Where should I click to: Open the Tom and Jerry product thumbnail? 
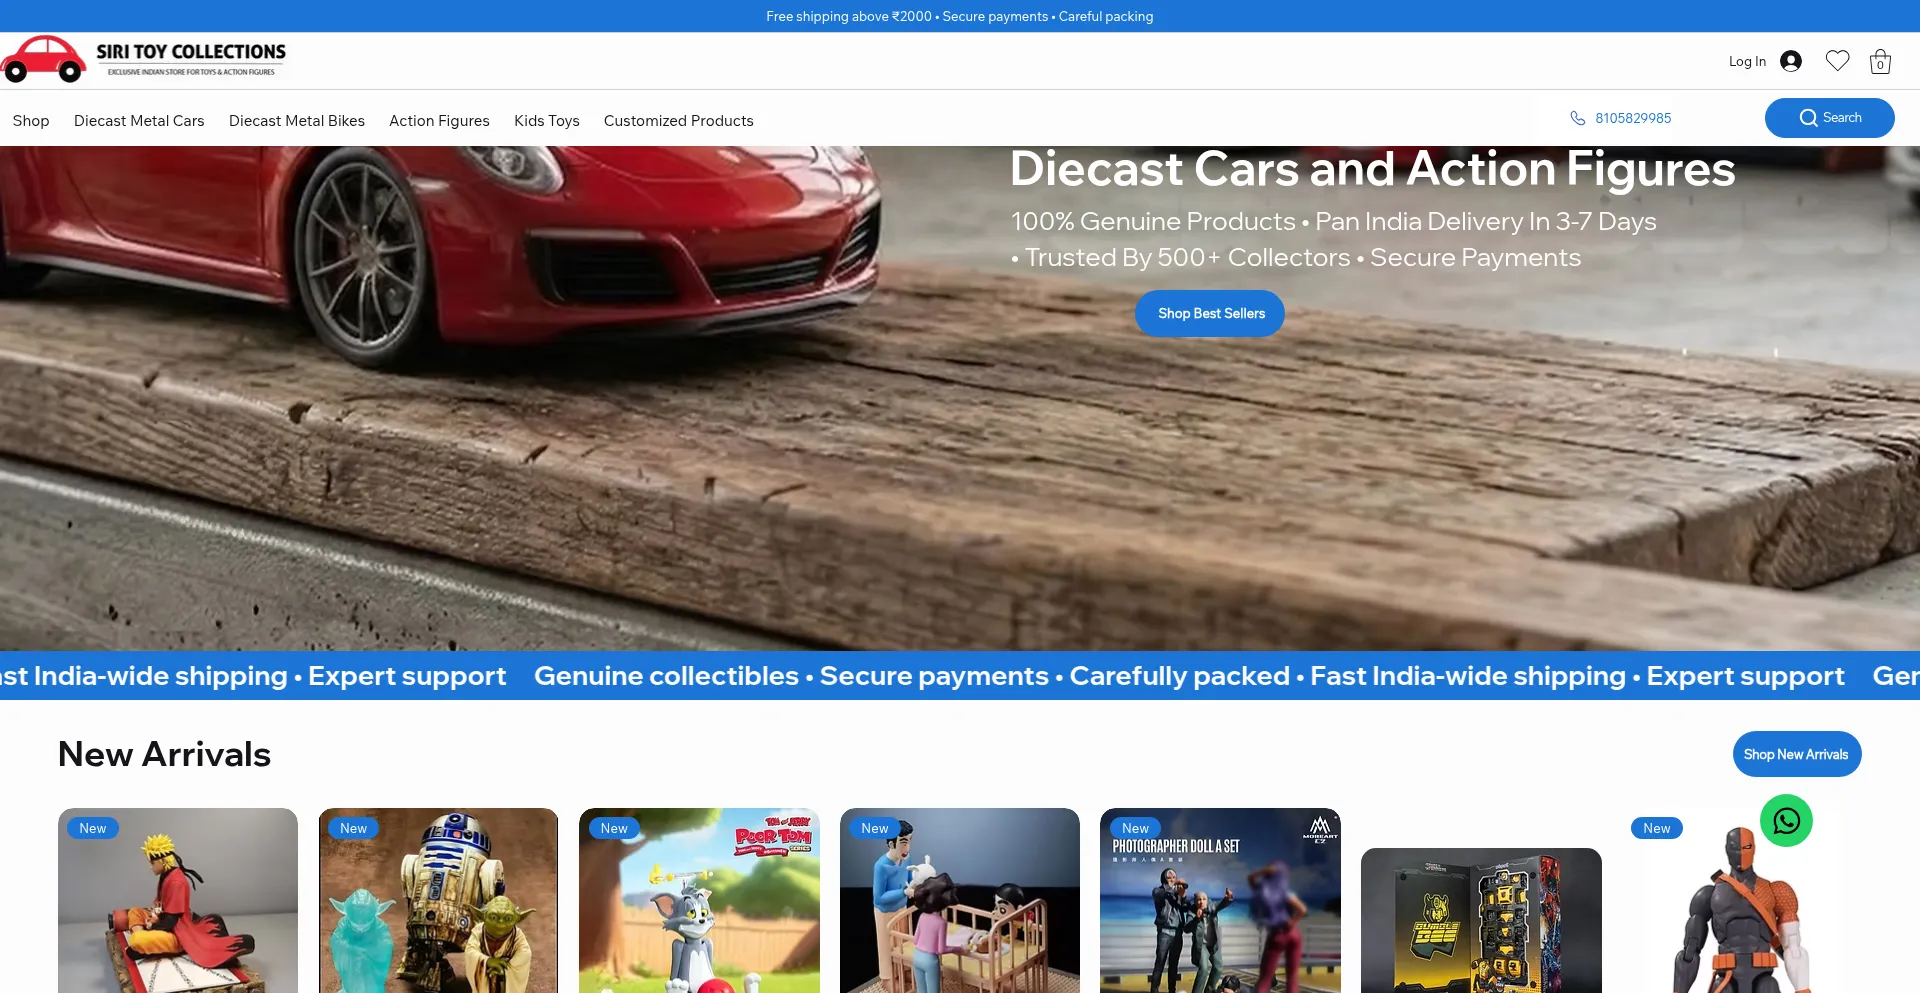pyautogui.click(x=699, y=900)
